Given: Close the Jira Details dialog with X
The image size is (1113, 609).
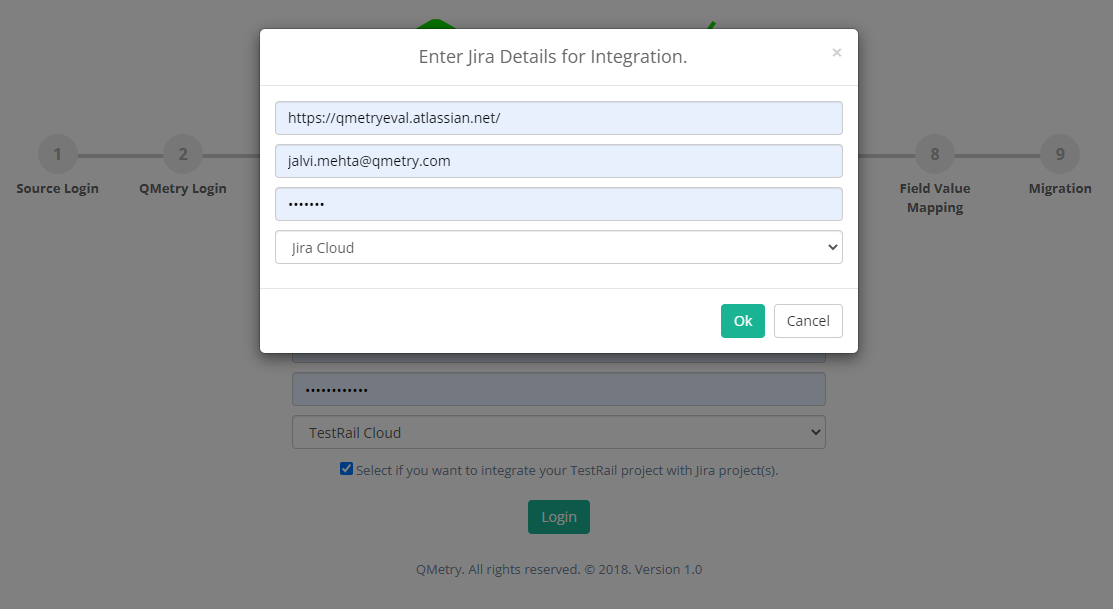Looking at the screenshot, I should [836, 53].
